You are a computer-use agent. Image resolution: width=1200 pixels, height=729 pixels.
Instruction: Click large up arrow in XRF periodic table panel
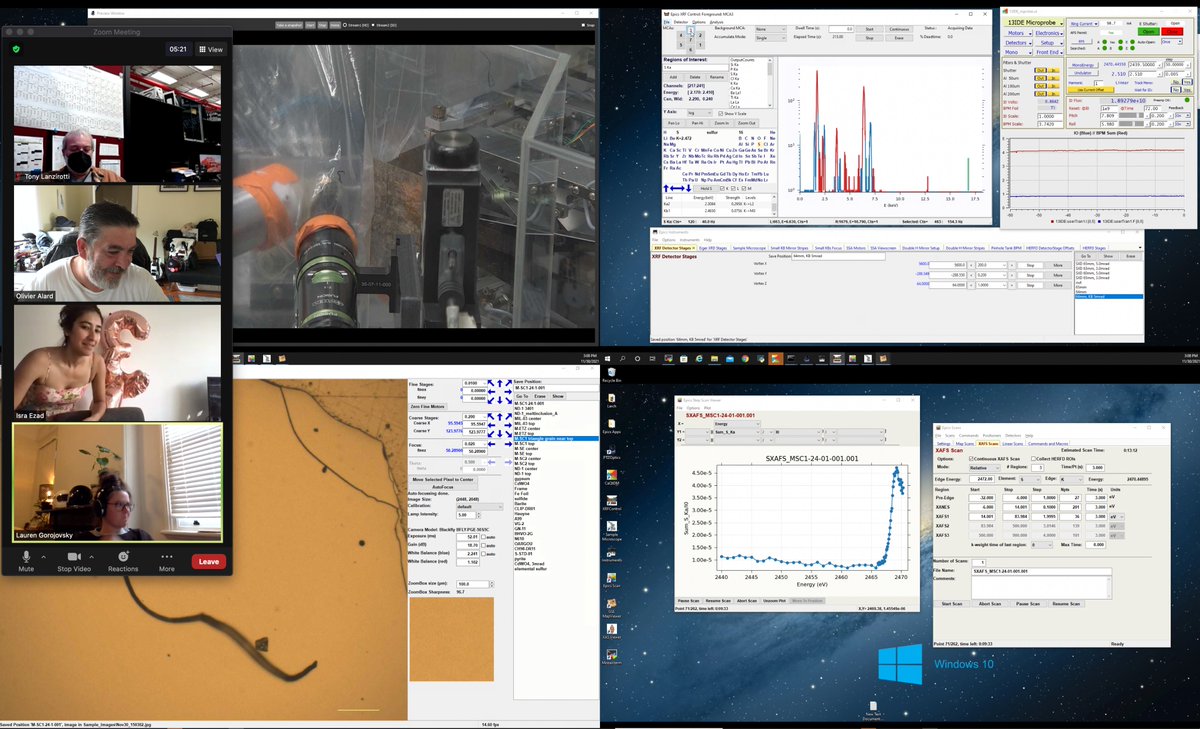point(666,188)
